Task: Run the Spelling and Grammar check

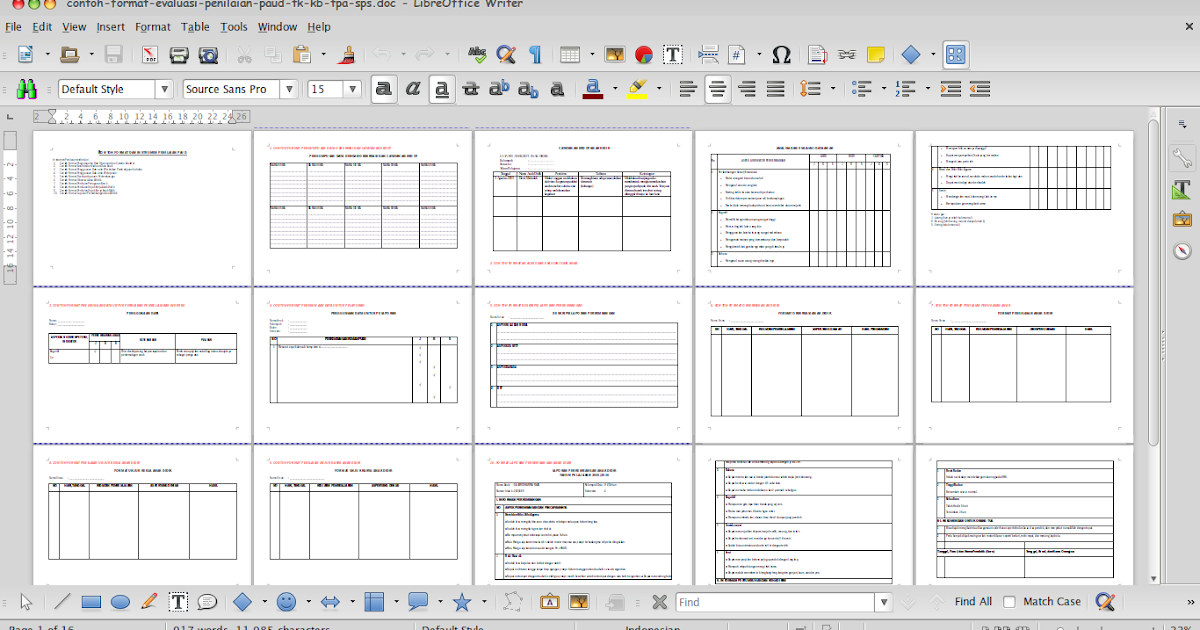Action: [478, 54]
